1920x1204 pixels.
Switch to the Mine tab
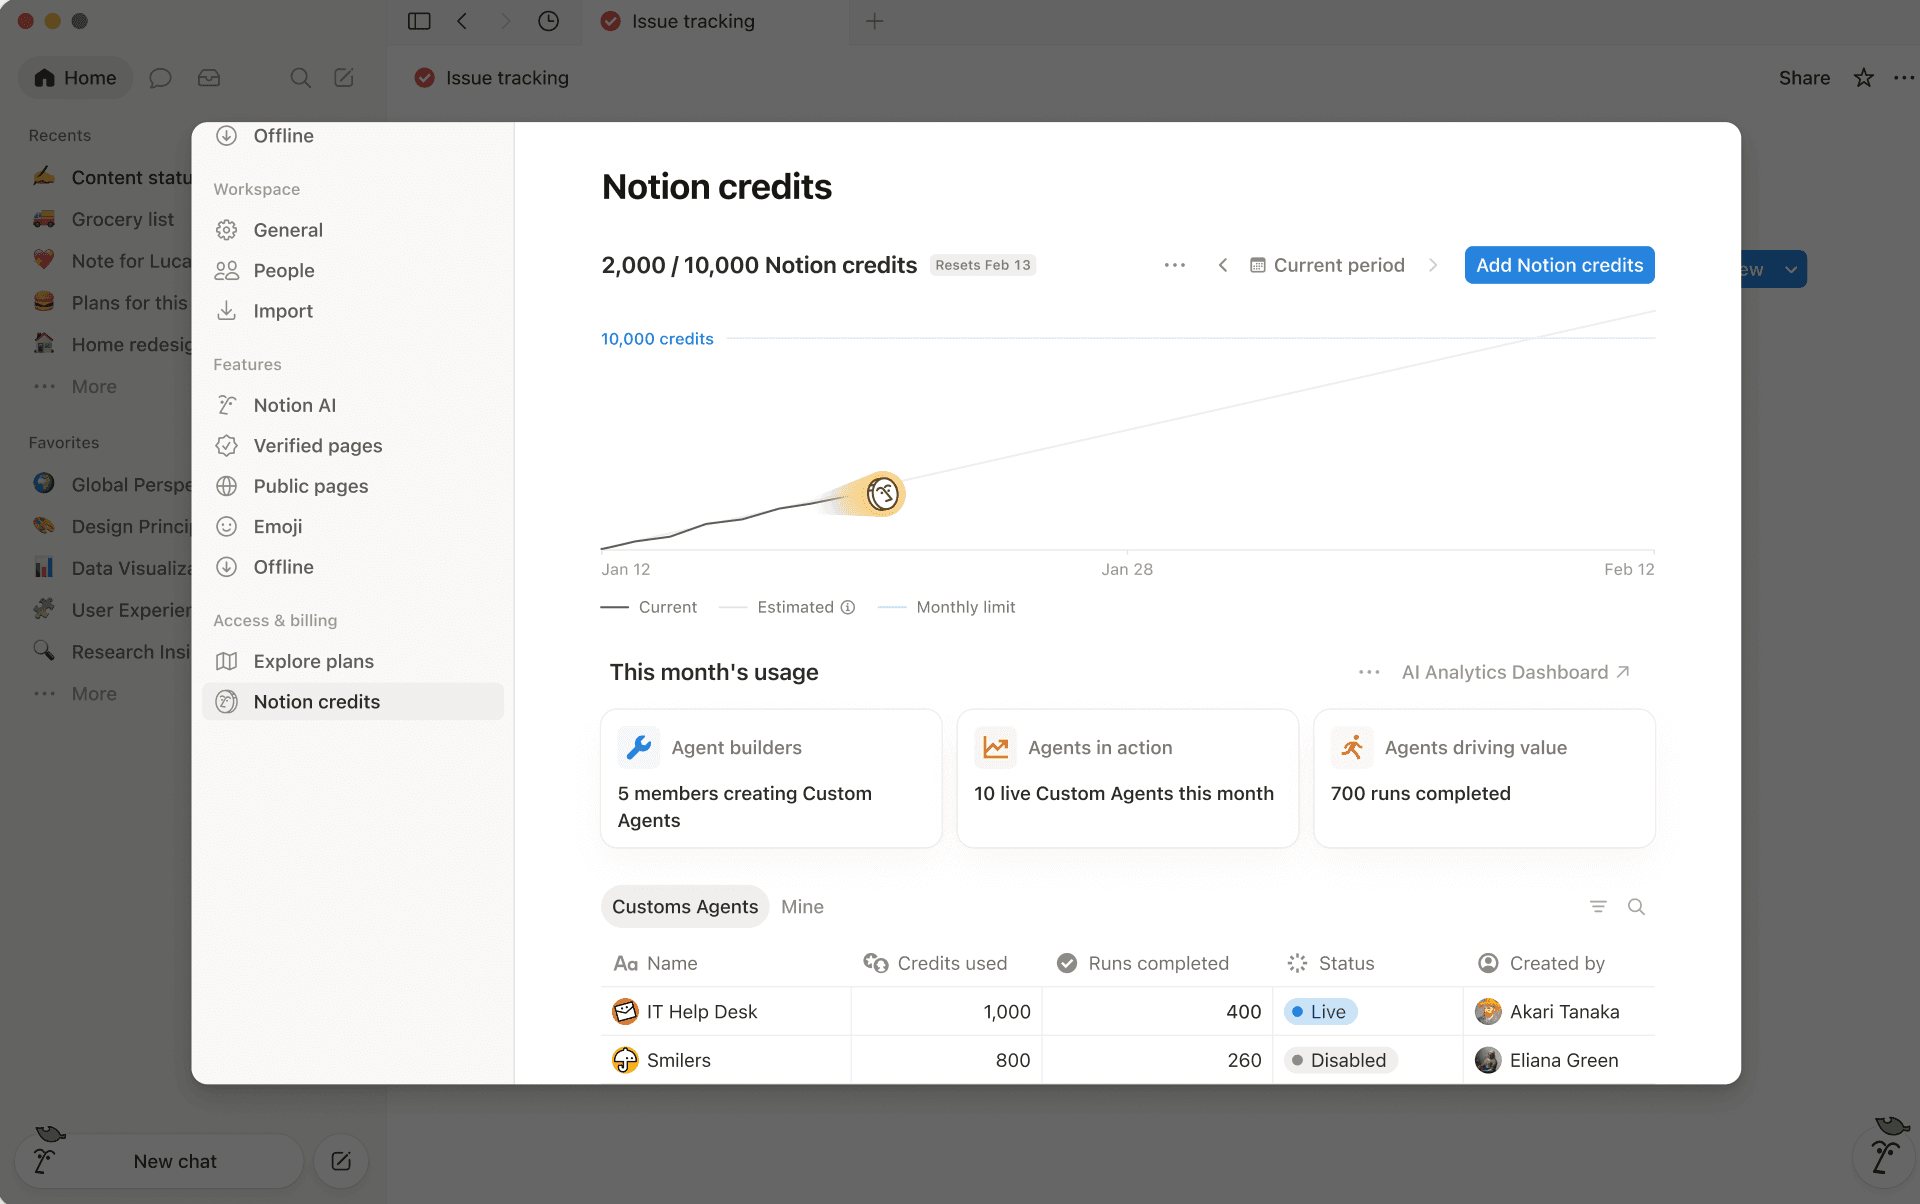point(802,906)
